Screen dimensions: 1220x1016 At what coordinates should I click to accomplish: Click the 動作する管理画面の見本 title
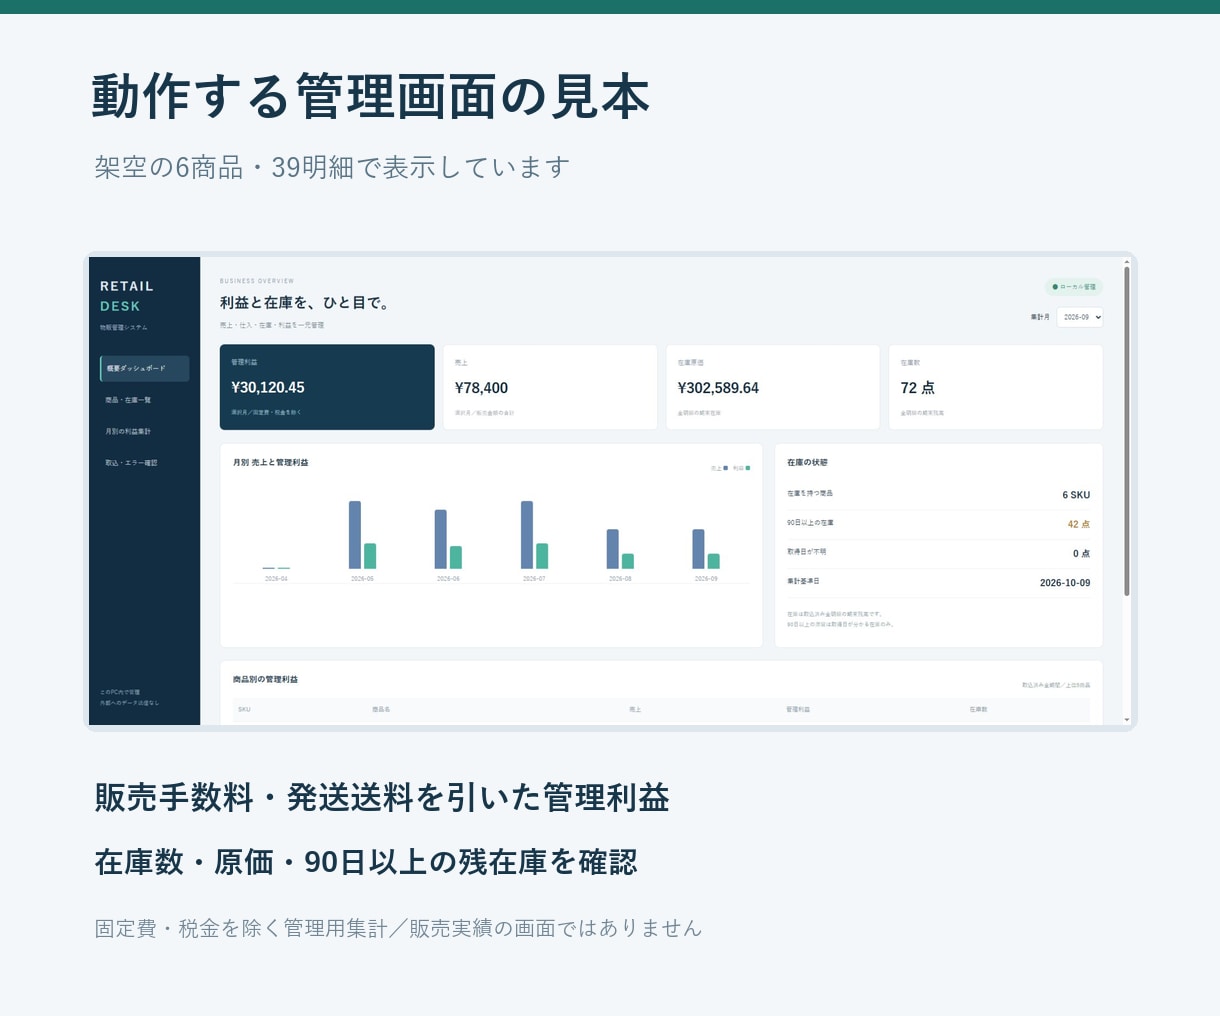click(371, 97)
